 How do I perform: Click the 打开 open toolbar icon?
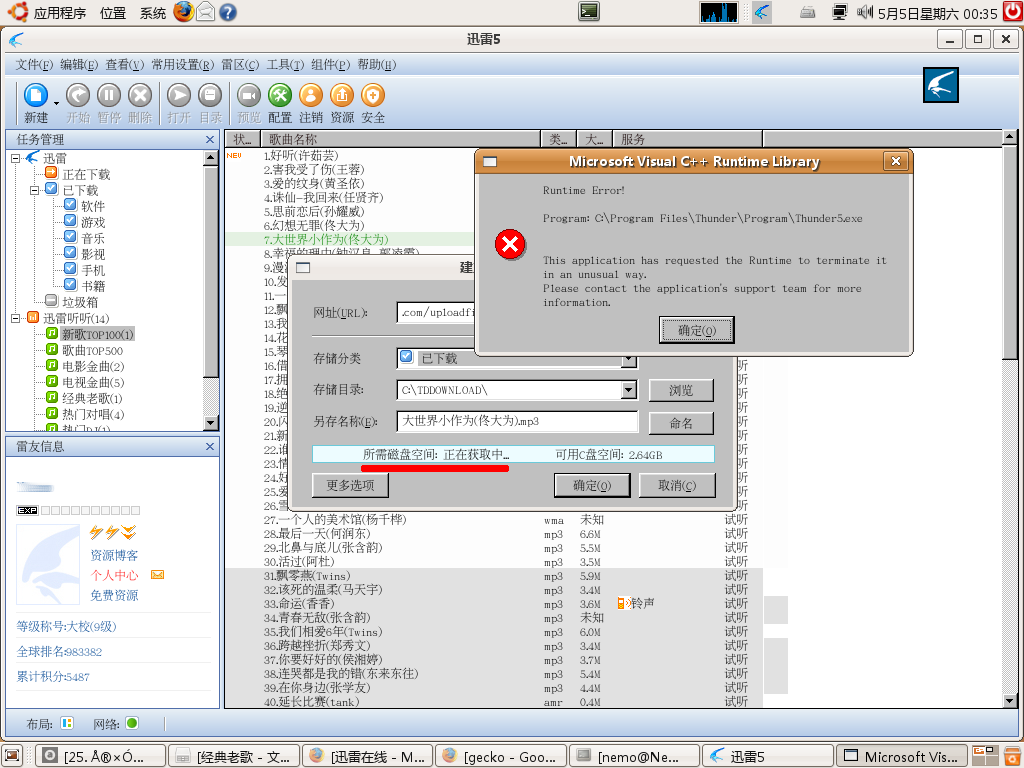pos(179,95)
